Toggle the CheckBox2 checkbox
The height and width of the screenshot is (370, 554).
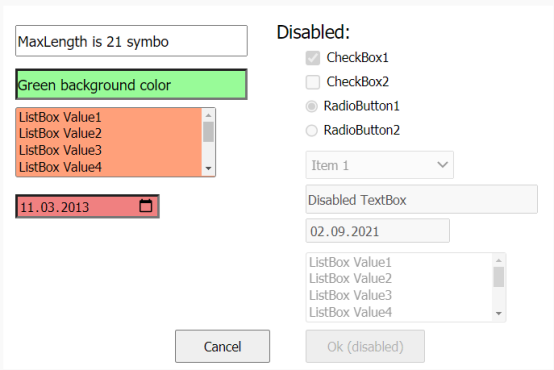click(313, 82)
